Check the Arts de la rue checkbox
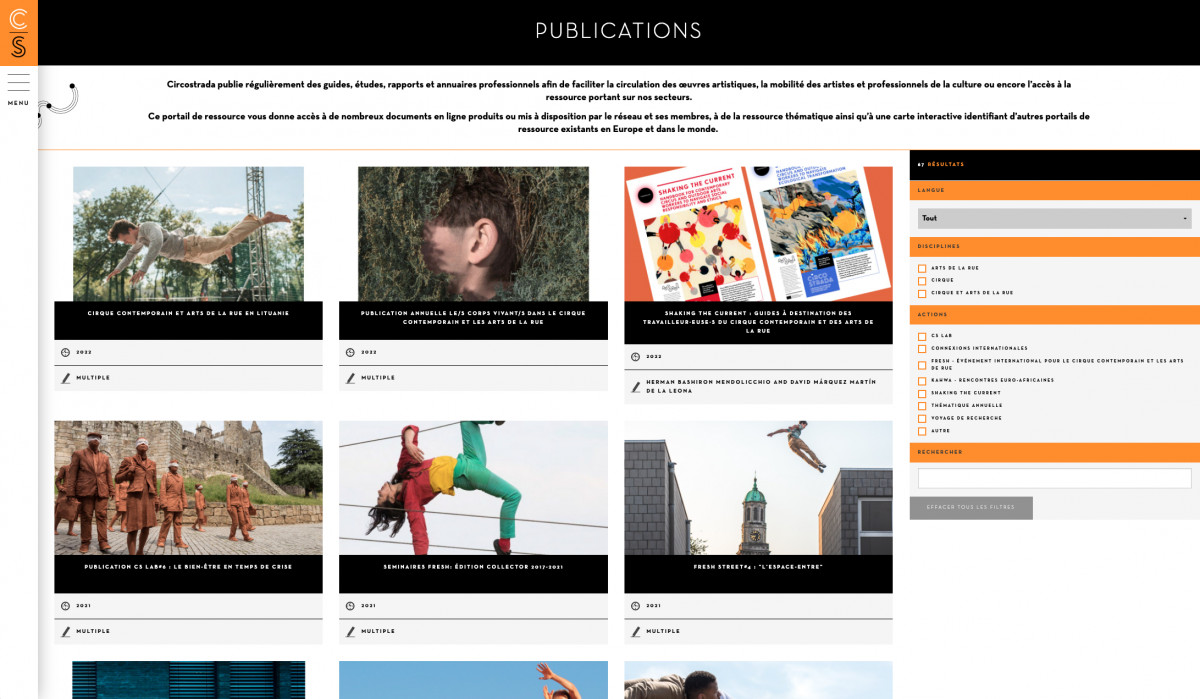Image resolution: width=1200 pixels, height=699 pixels. pos(922,268)
